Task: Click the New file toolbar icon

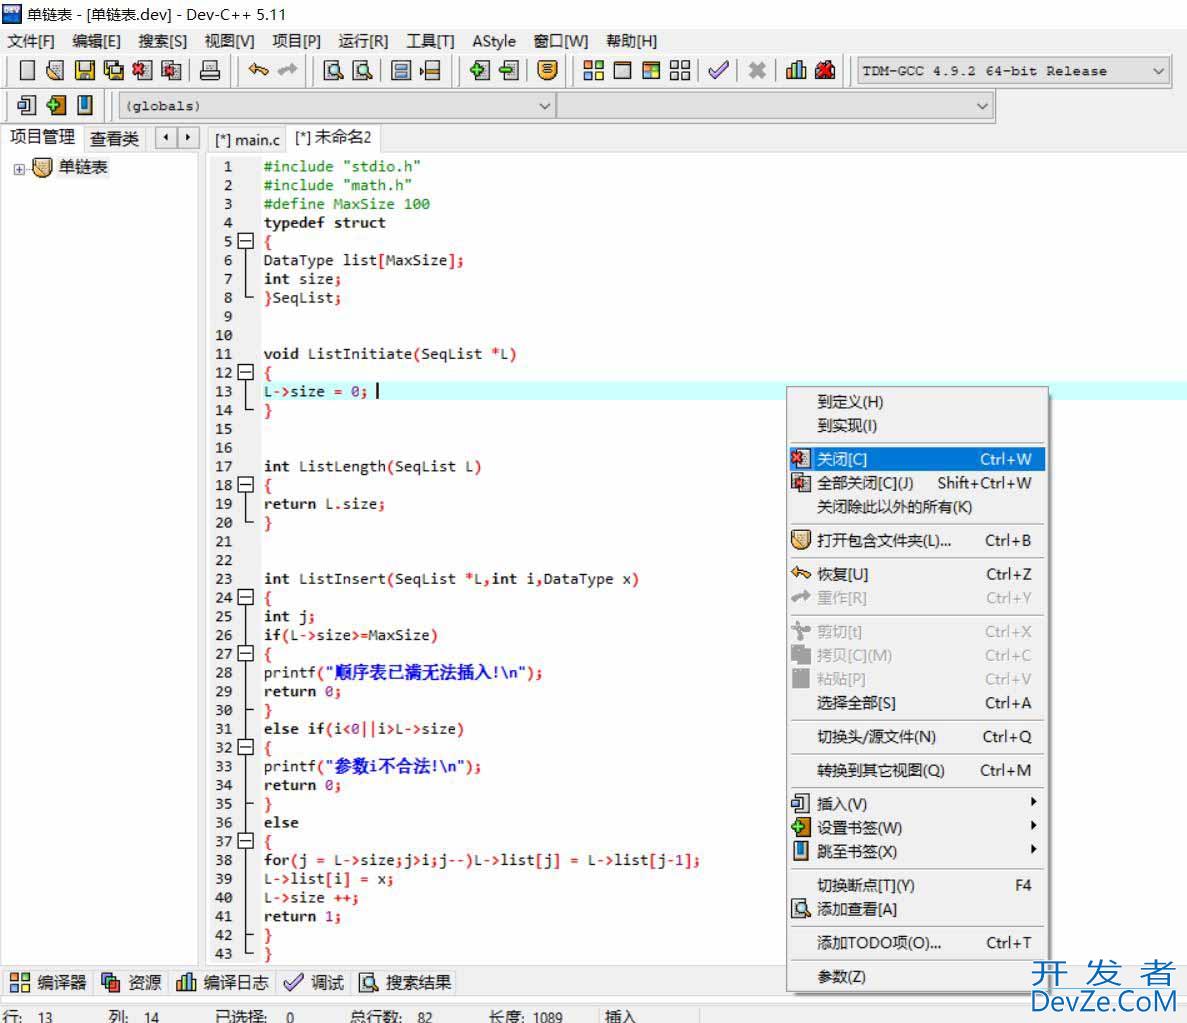Action: 26,70
